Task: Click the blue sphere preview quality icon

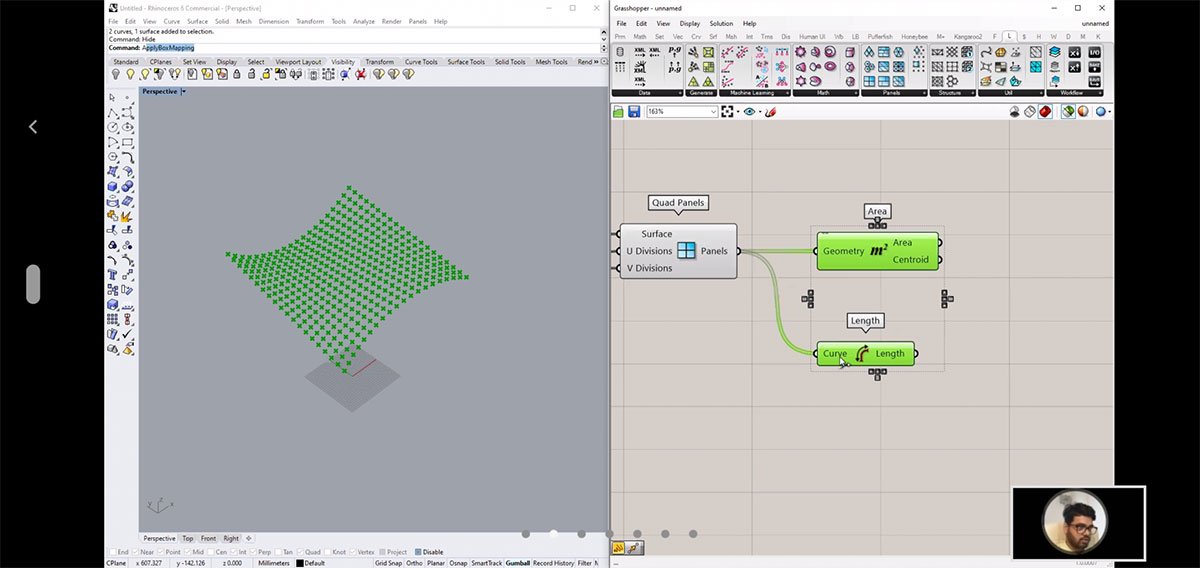Action: click(x=1101, y=111)
